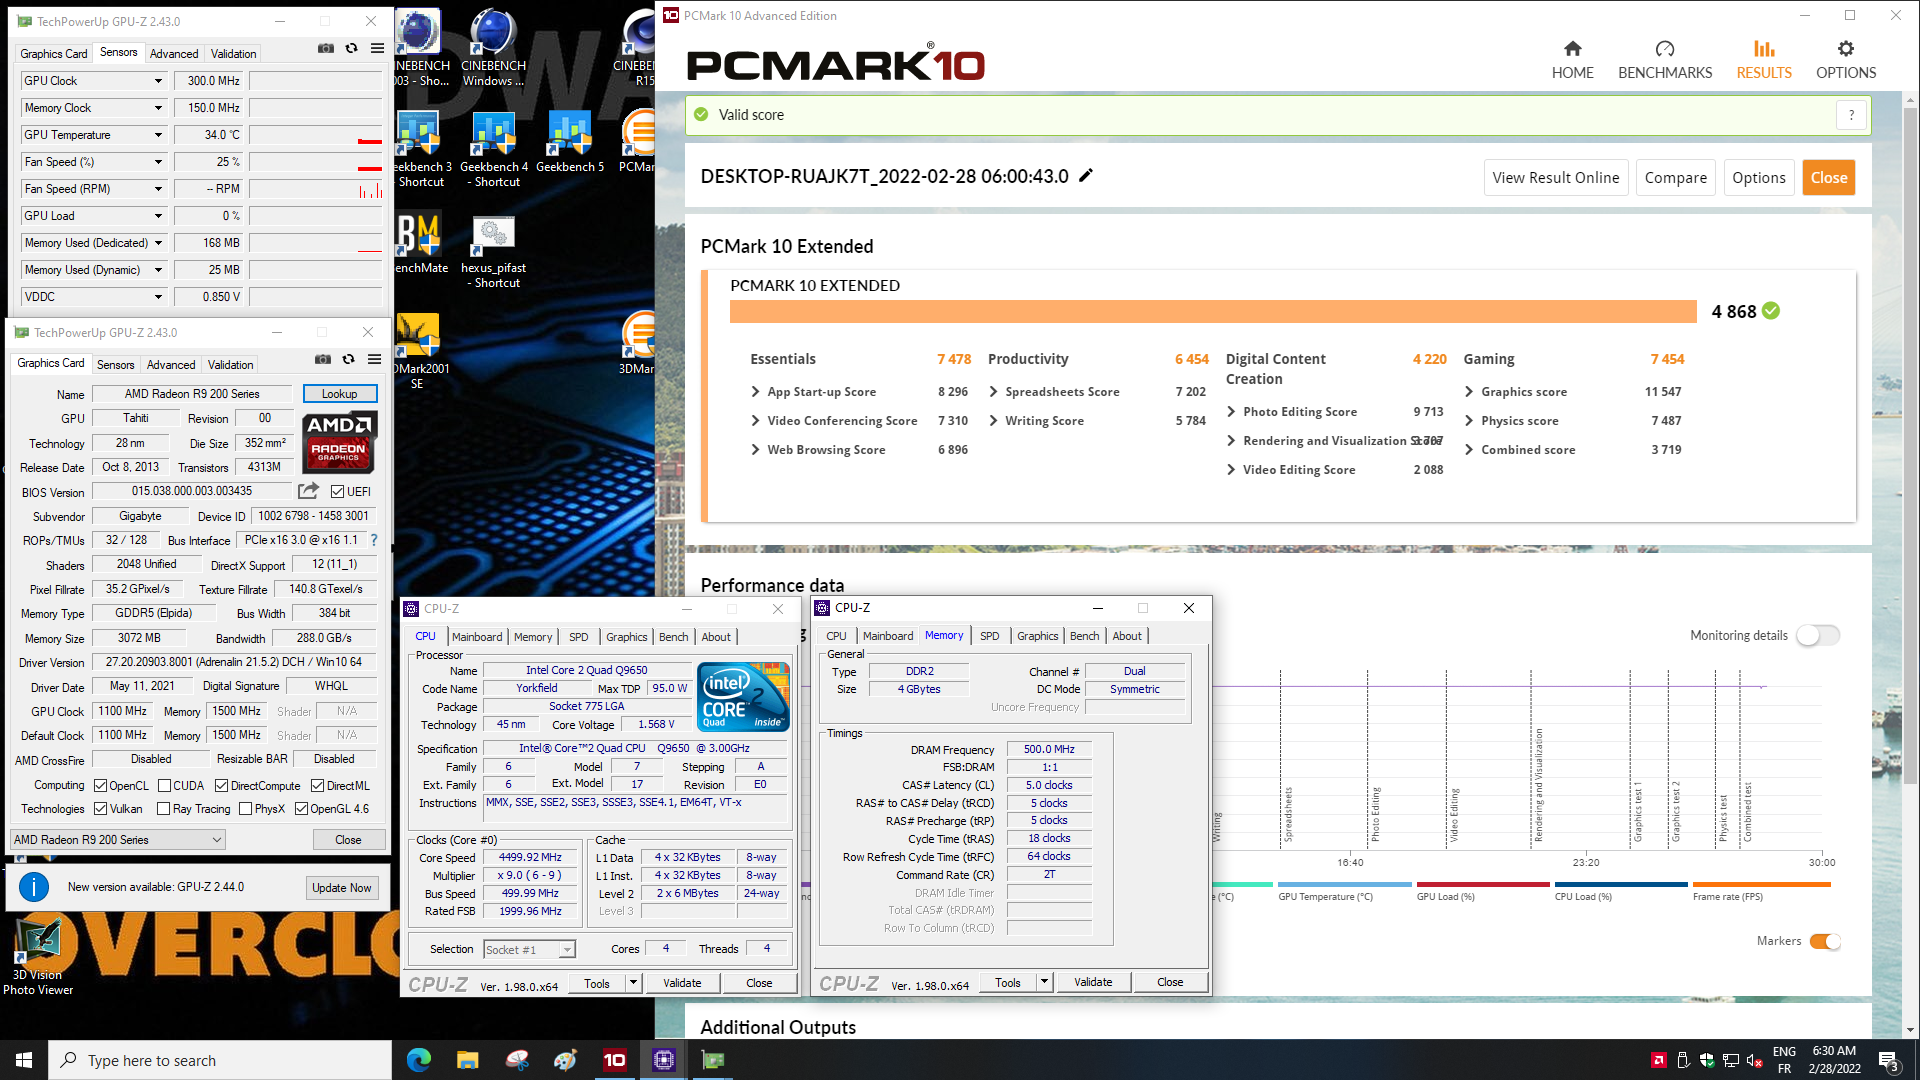Click Lookup button in GPU-Z
Image resolution: width=1920 pixels, height=1080 pixels.
coord(339,394)
